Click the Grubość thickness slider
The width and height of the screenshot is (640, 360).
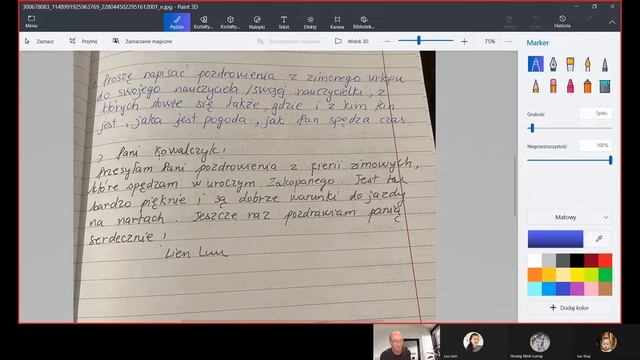(x=569, y=128)
